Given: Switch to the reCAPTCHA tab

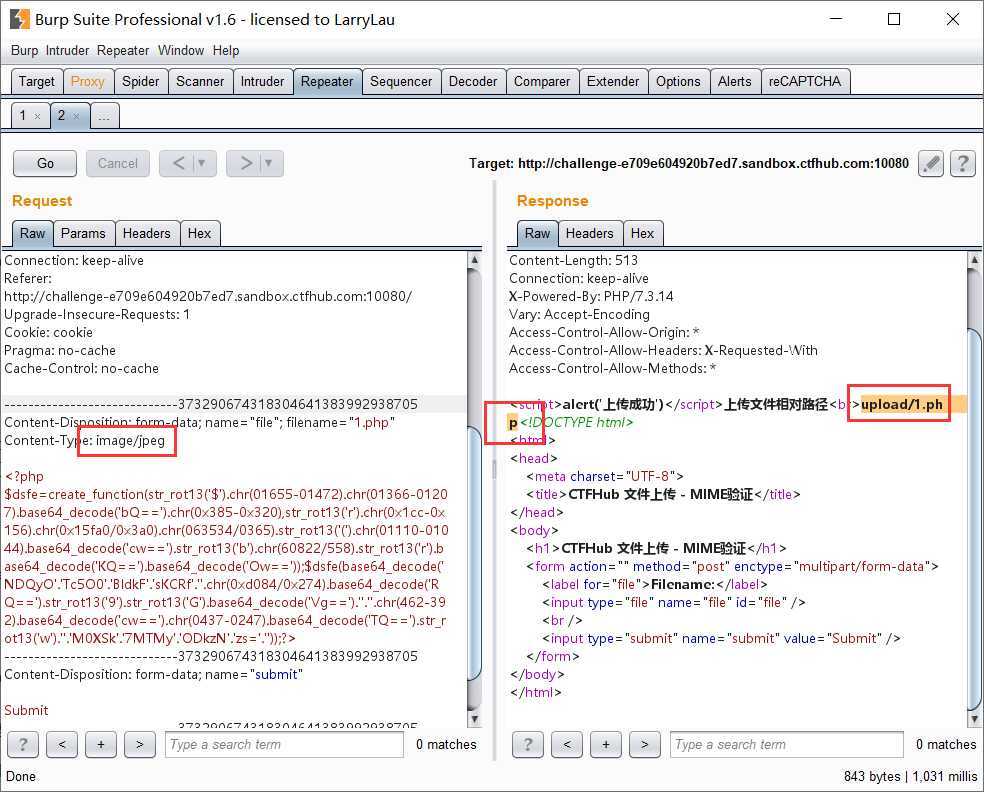Looking at the screenshot, I should [805, 82].
